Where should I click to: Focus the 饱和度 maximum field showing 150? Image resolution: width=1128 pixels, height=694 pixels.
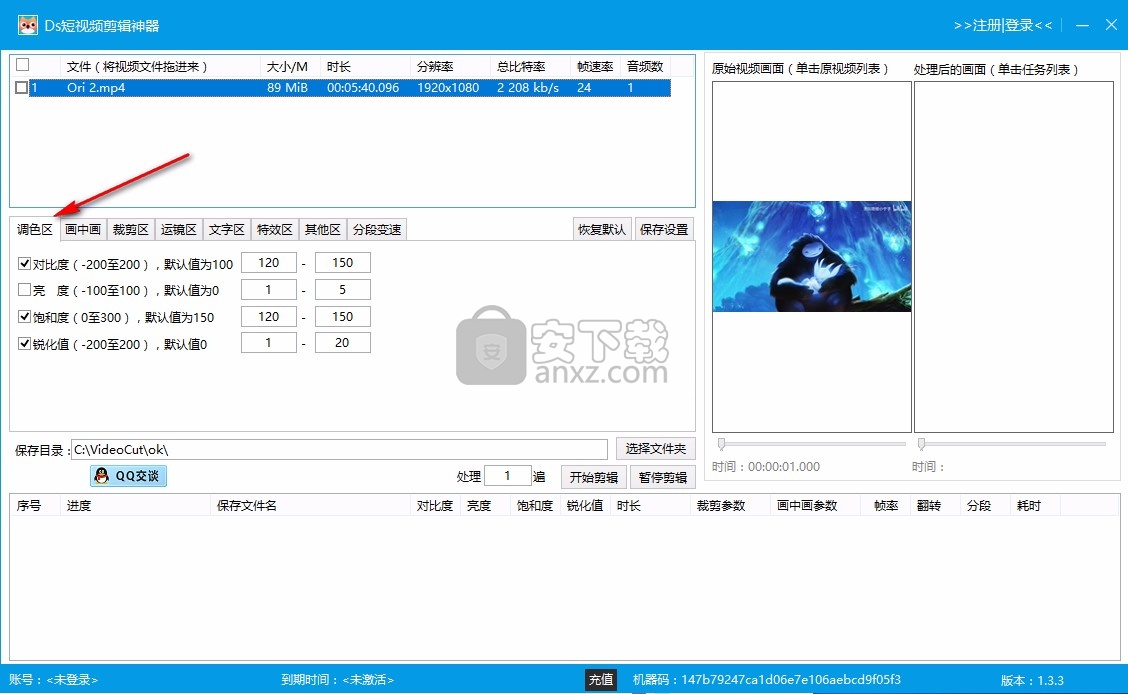(x=342, y=316)
